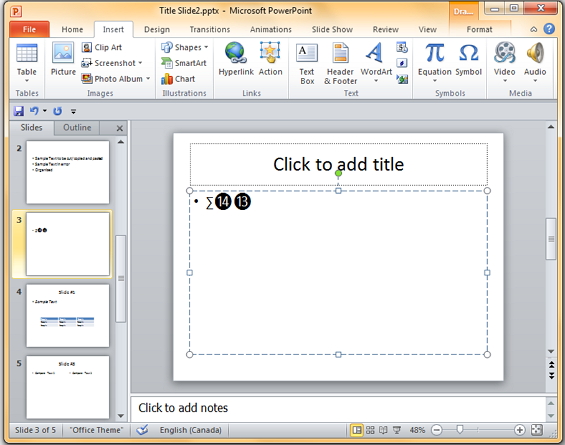Switch to Normal view
This screenshot has width=565, height=445.
point(357,430)
